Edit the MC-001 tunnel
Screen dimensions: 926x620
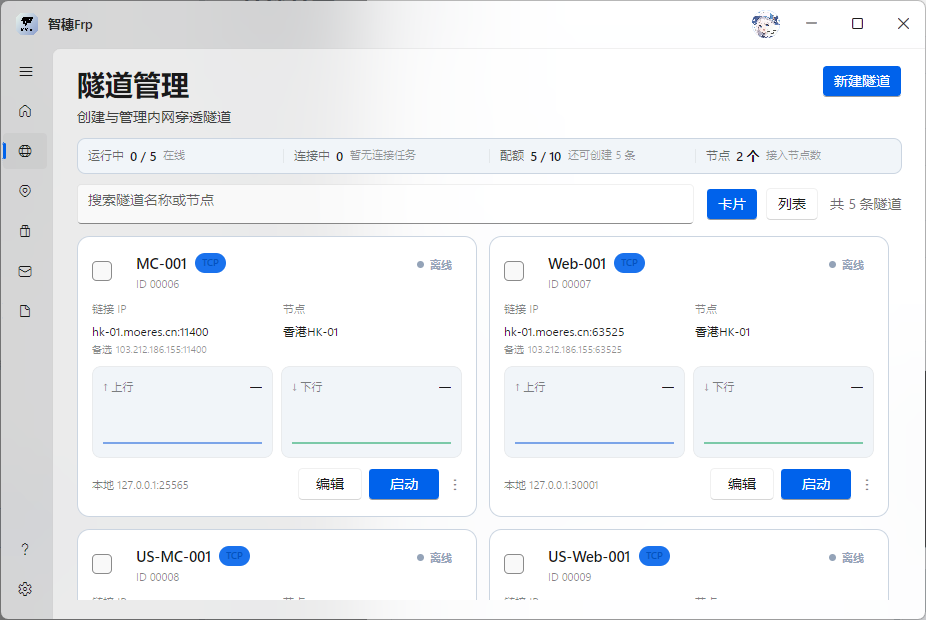[330, 484]
